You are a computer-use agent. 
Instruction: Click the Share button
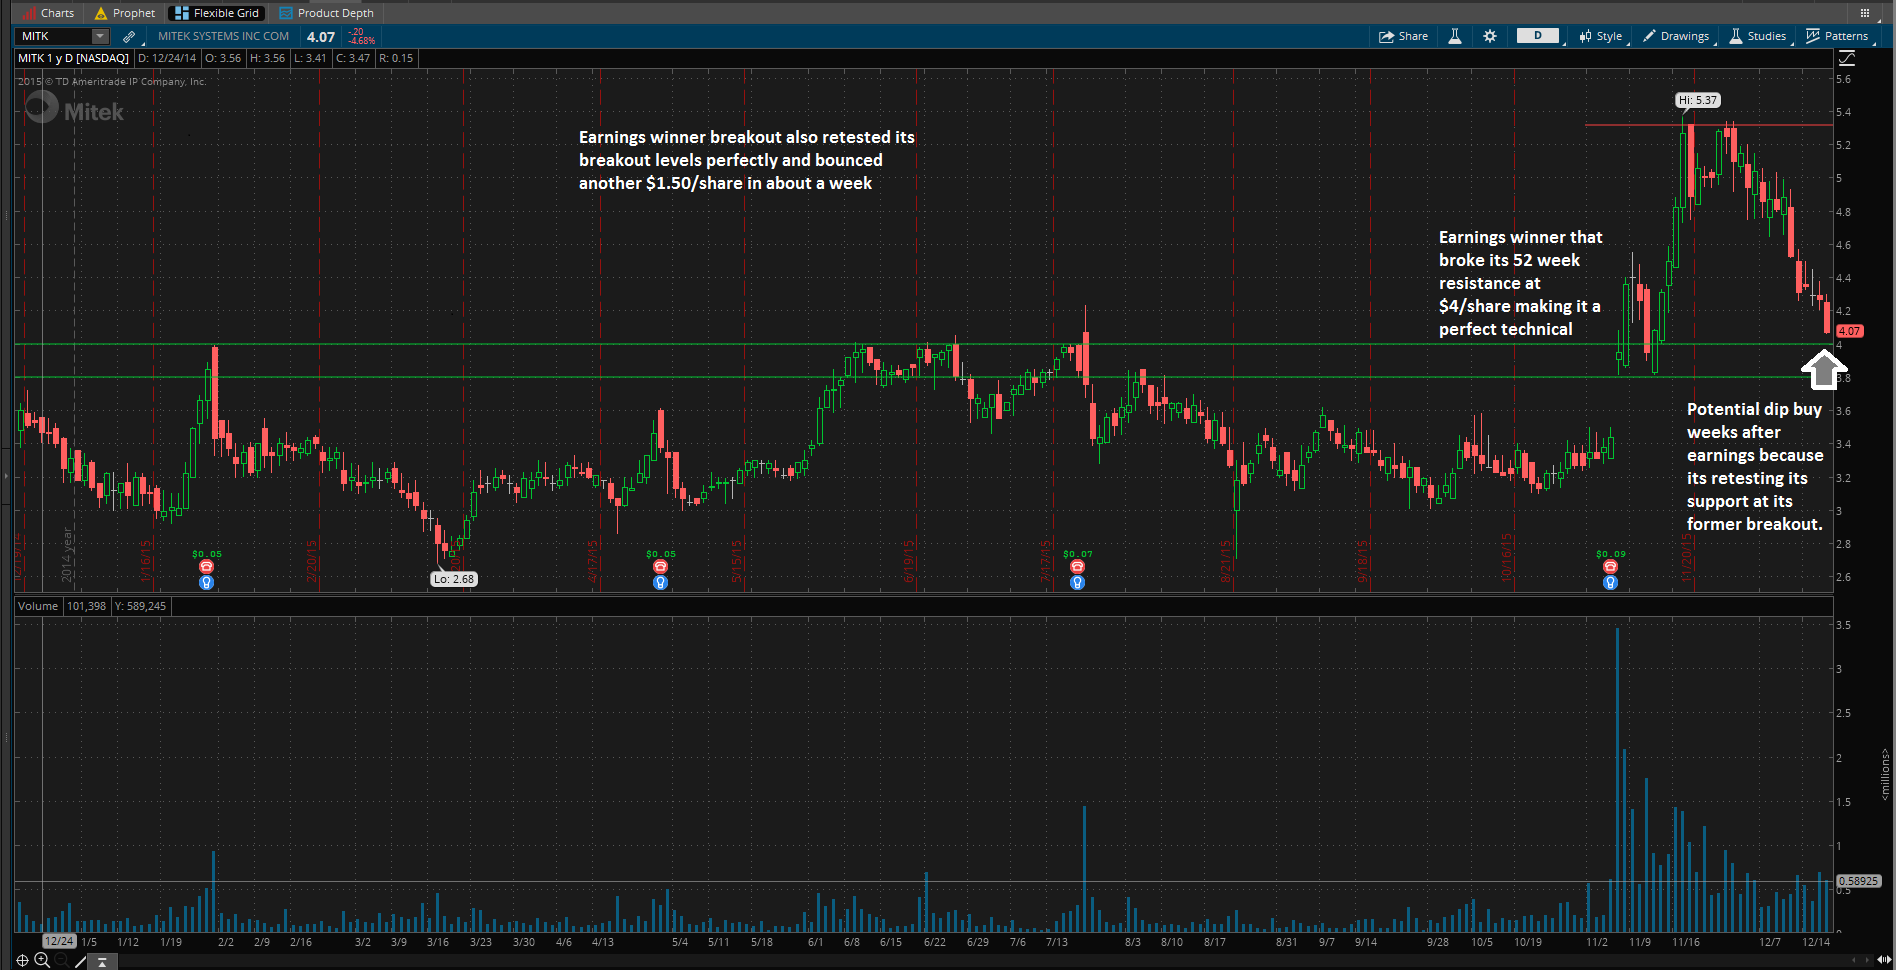point(1403,36)
